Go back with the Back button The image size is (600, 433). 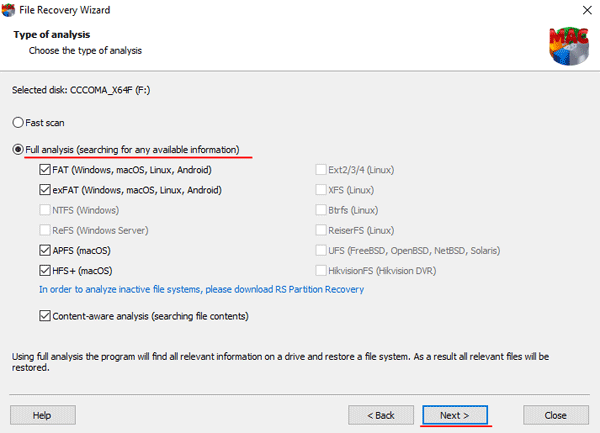(x=381, y=415)
